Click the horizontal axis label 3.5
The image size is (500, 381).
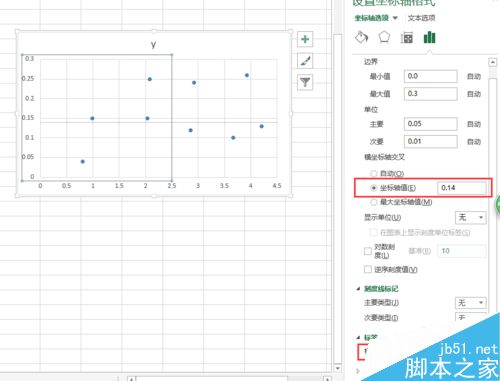(224, 186)
